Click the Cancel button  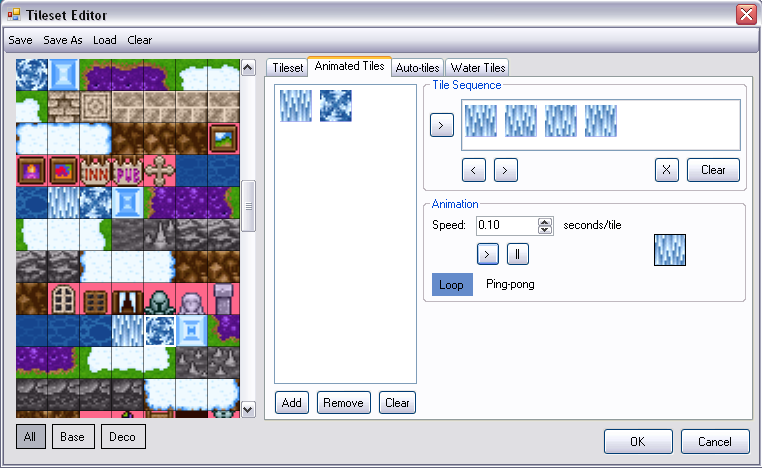pyautogui.click(x=715, y=442)
